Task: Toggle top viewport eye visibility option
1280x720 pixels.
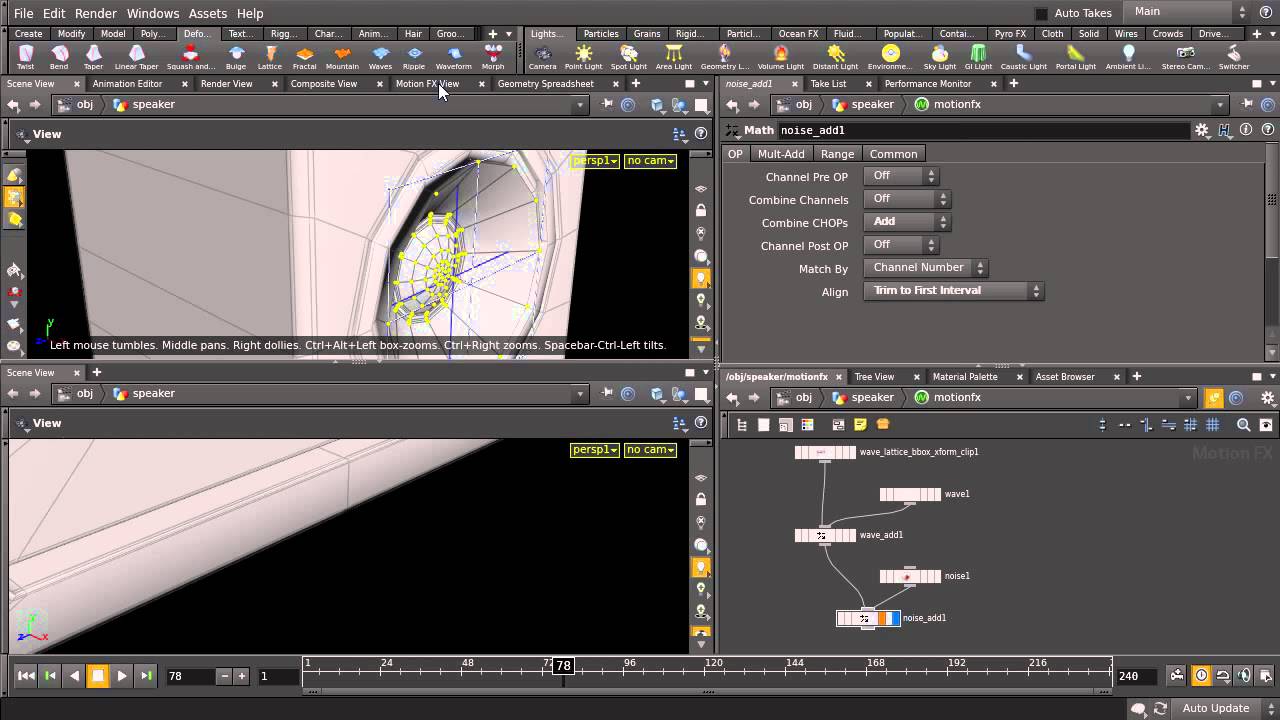Action: tap(701, 189)
